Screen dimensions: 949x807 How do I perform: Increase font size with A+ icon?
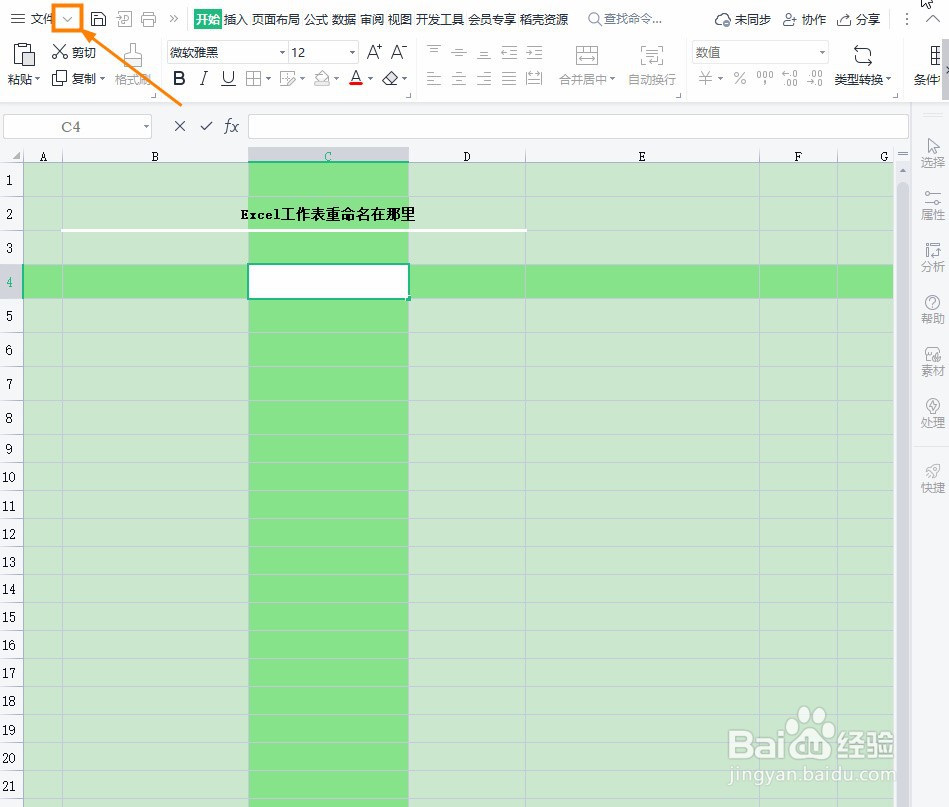tap(374, 52)
